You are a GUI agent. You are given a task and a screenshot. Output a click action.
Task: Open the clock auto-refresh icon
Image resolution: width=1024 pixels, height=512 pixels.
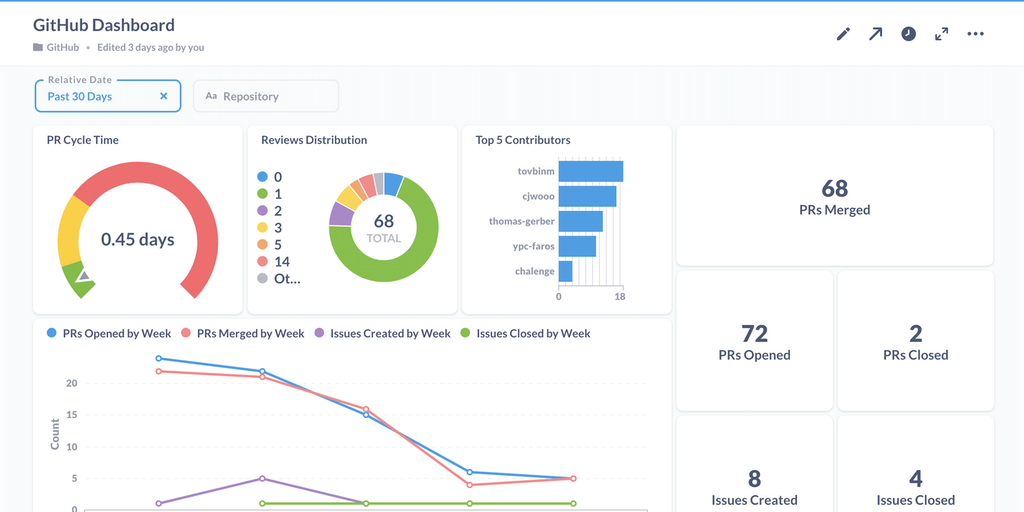[x=908, y=34]
